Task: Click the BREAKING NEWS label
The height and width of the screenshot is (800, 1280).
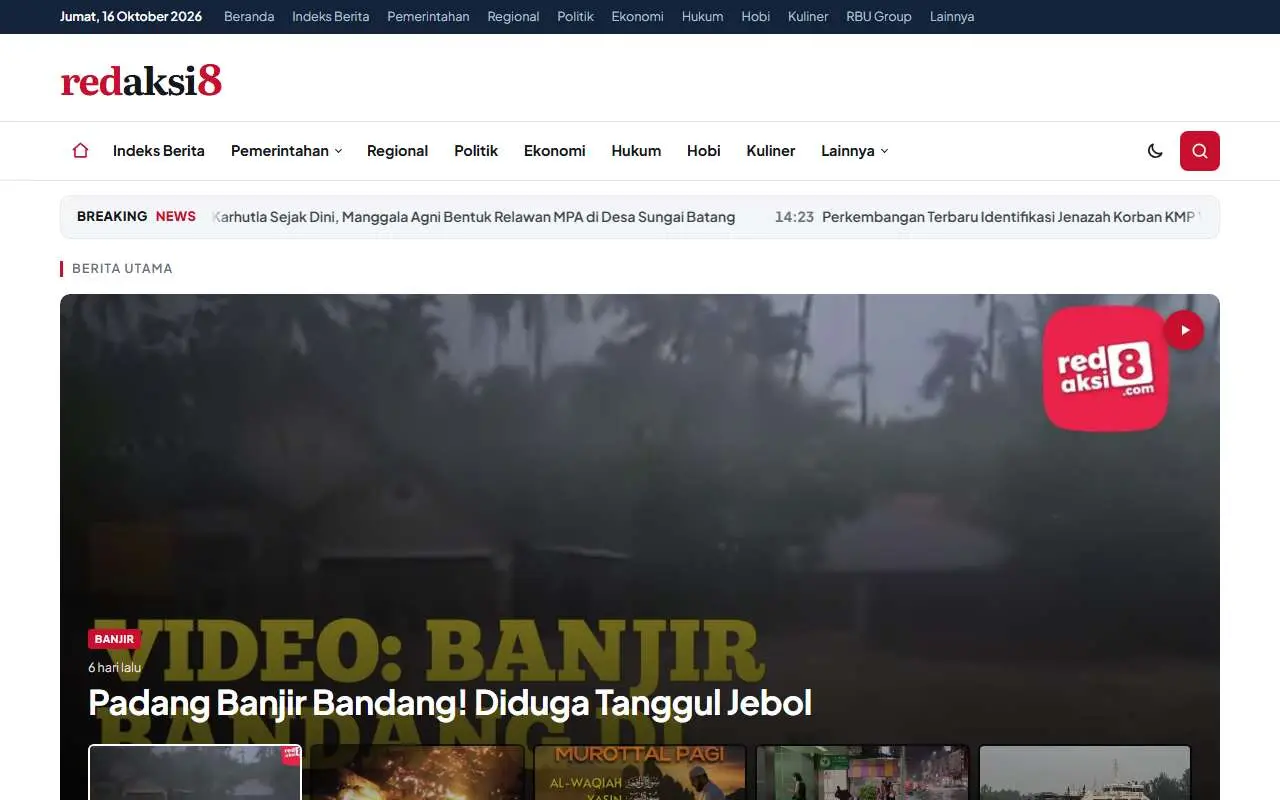Action: tap(136, 217)
